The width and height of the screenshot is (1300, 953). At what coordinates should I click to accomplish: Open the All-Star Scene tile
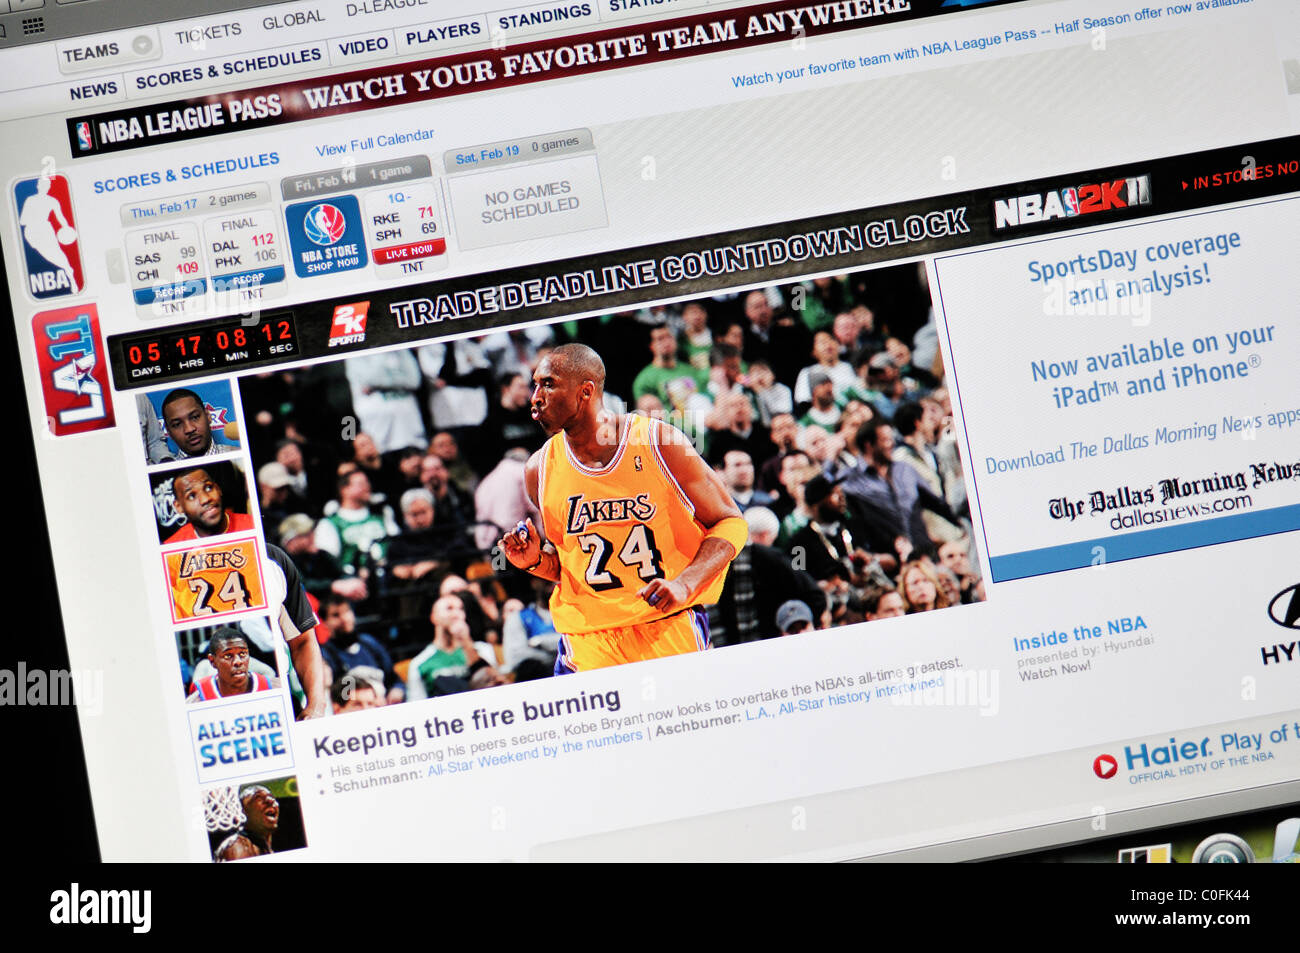(x=241, y=737)
